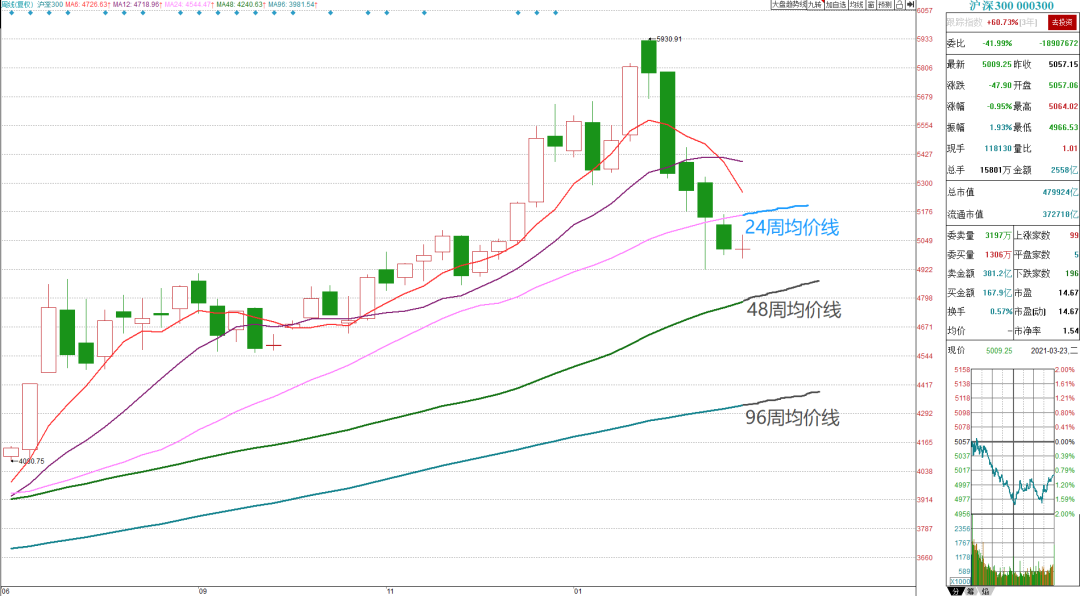Screen dimensions: 1080x596
Task: Click the 总市值 479924亿 value
Action: [x=1060, y=192]
